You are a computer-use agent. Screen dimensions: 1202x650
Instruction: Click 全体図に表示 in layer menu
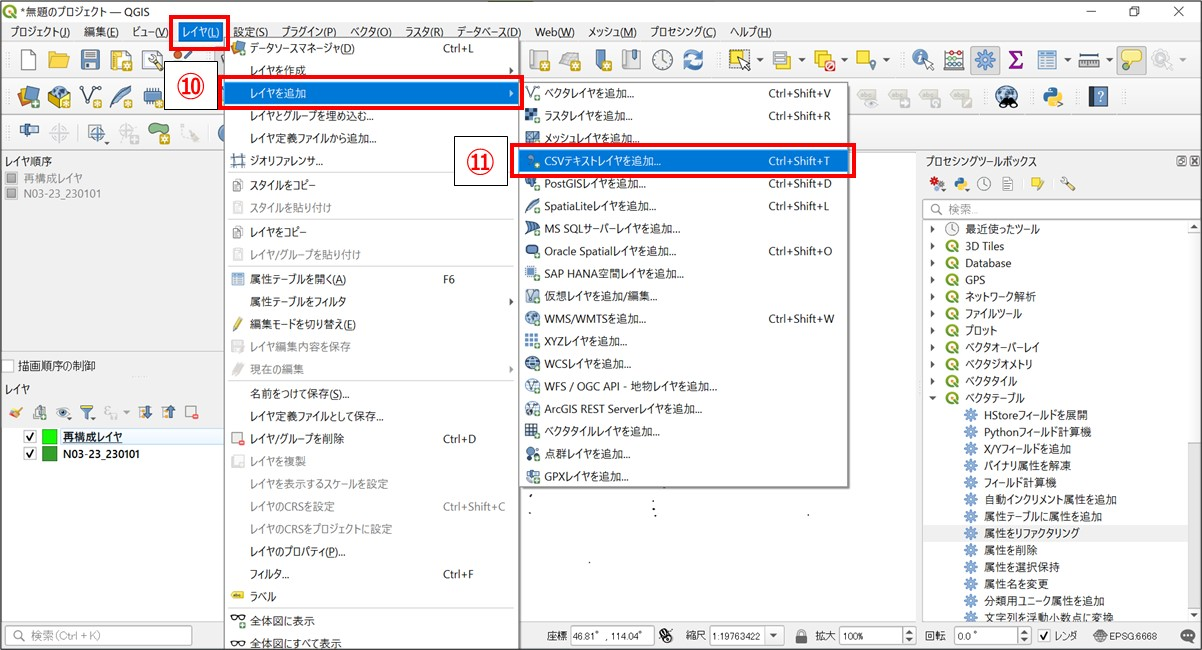click(372, 620)
